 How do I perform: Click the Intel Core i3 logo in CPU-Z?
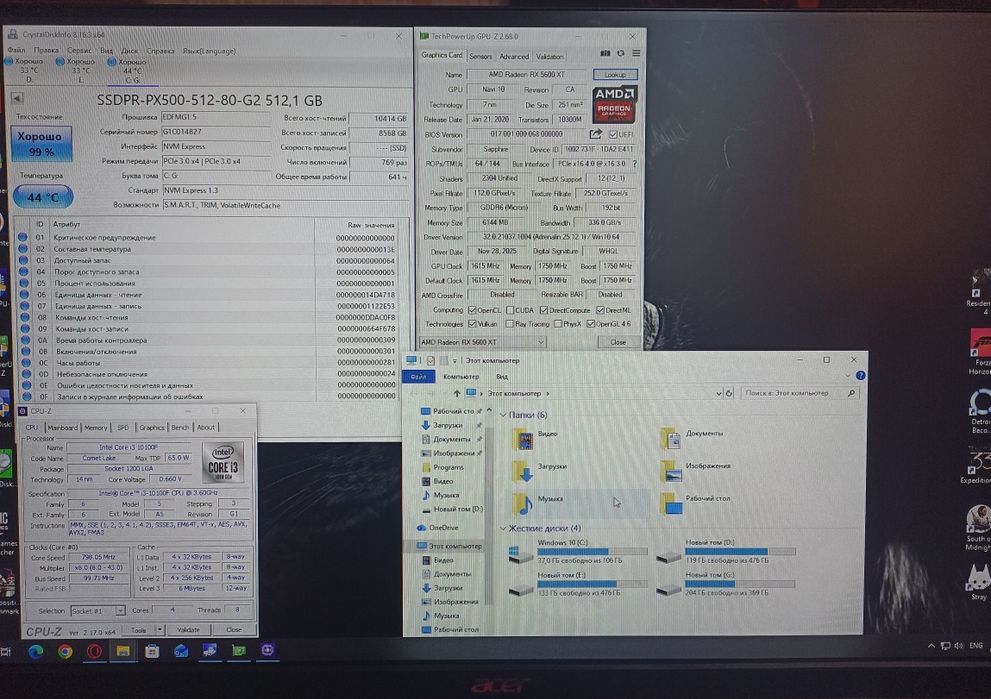coord(223,463)
